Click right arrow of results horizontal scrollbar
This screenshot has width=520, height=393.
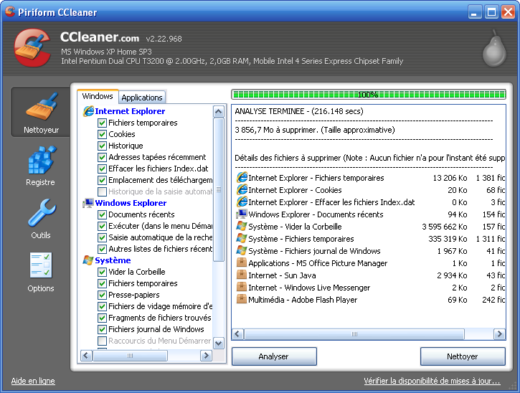pos(499,334)
